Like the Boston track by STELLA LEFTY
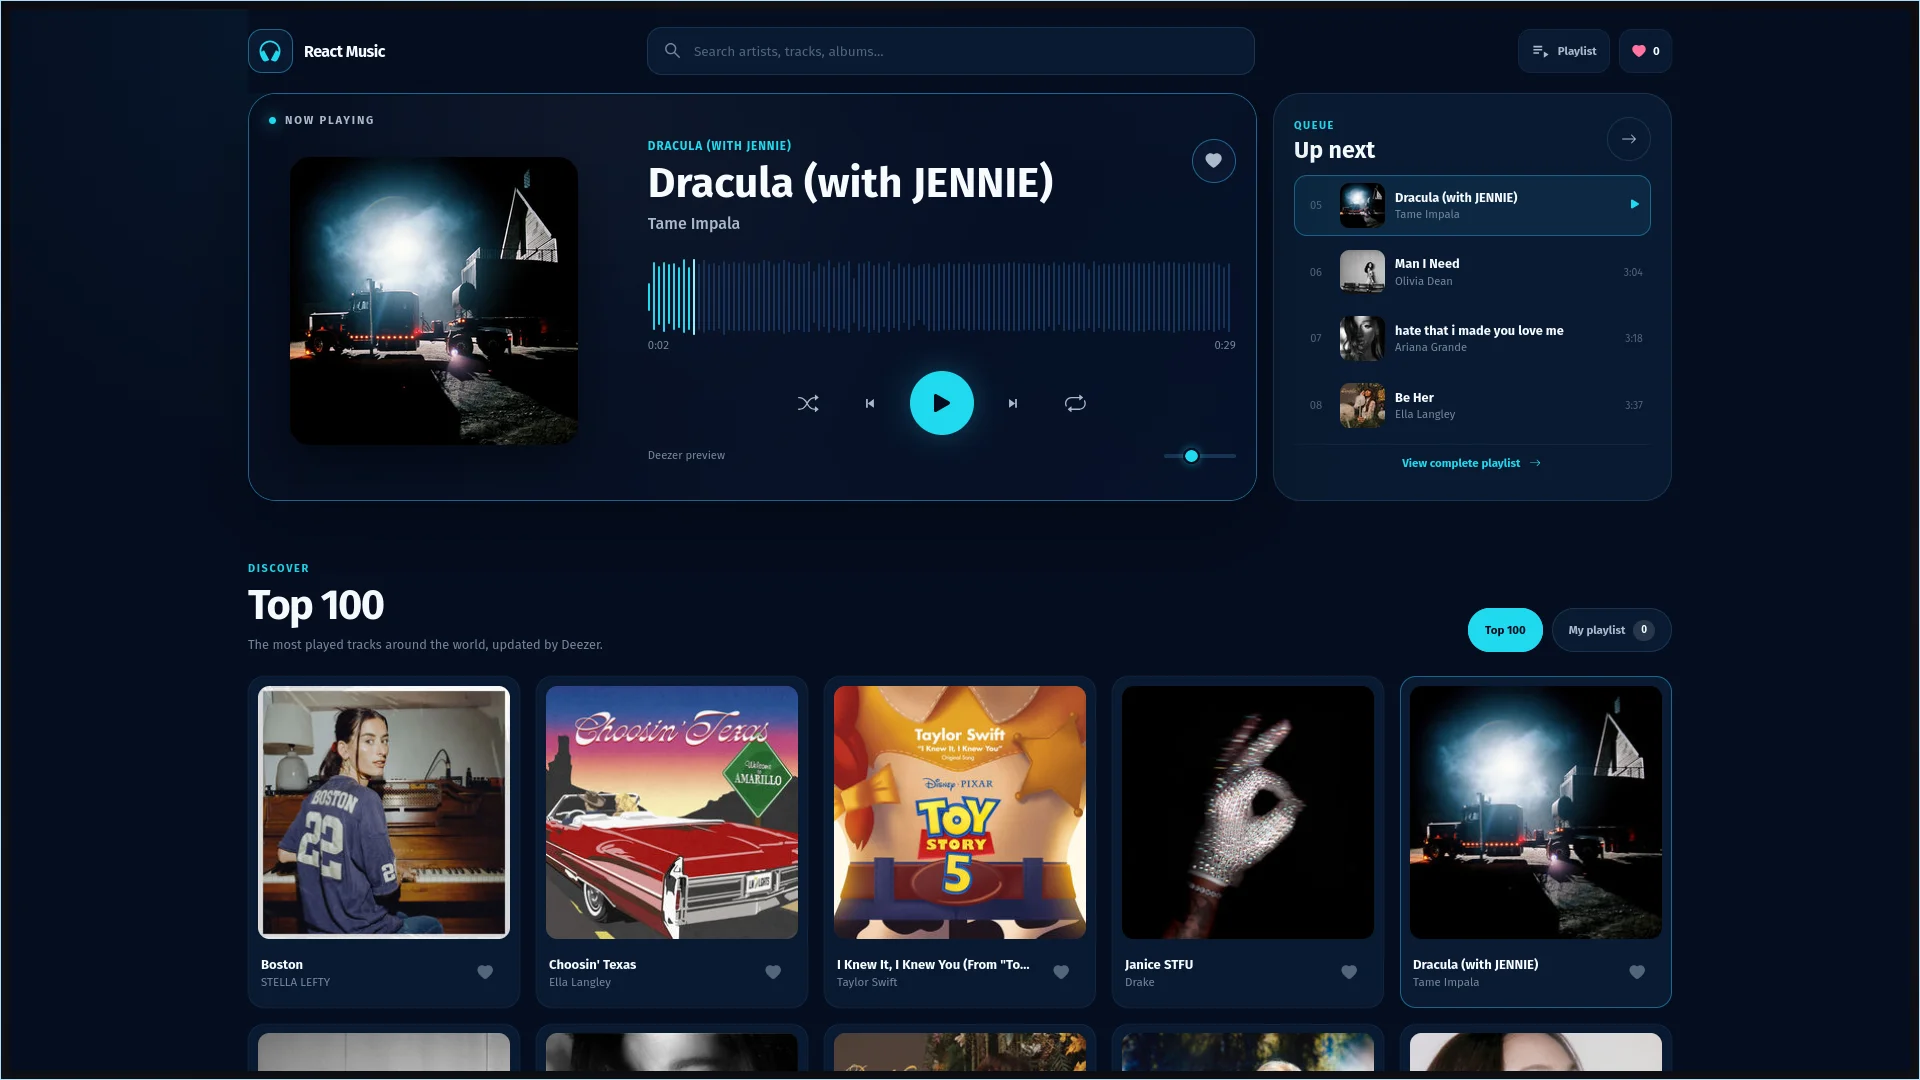The width and height of the screenshot is (1920, 1080). click(485, 972)
